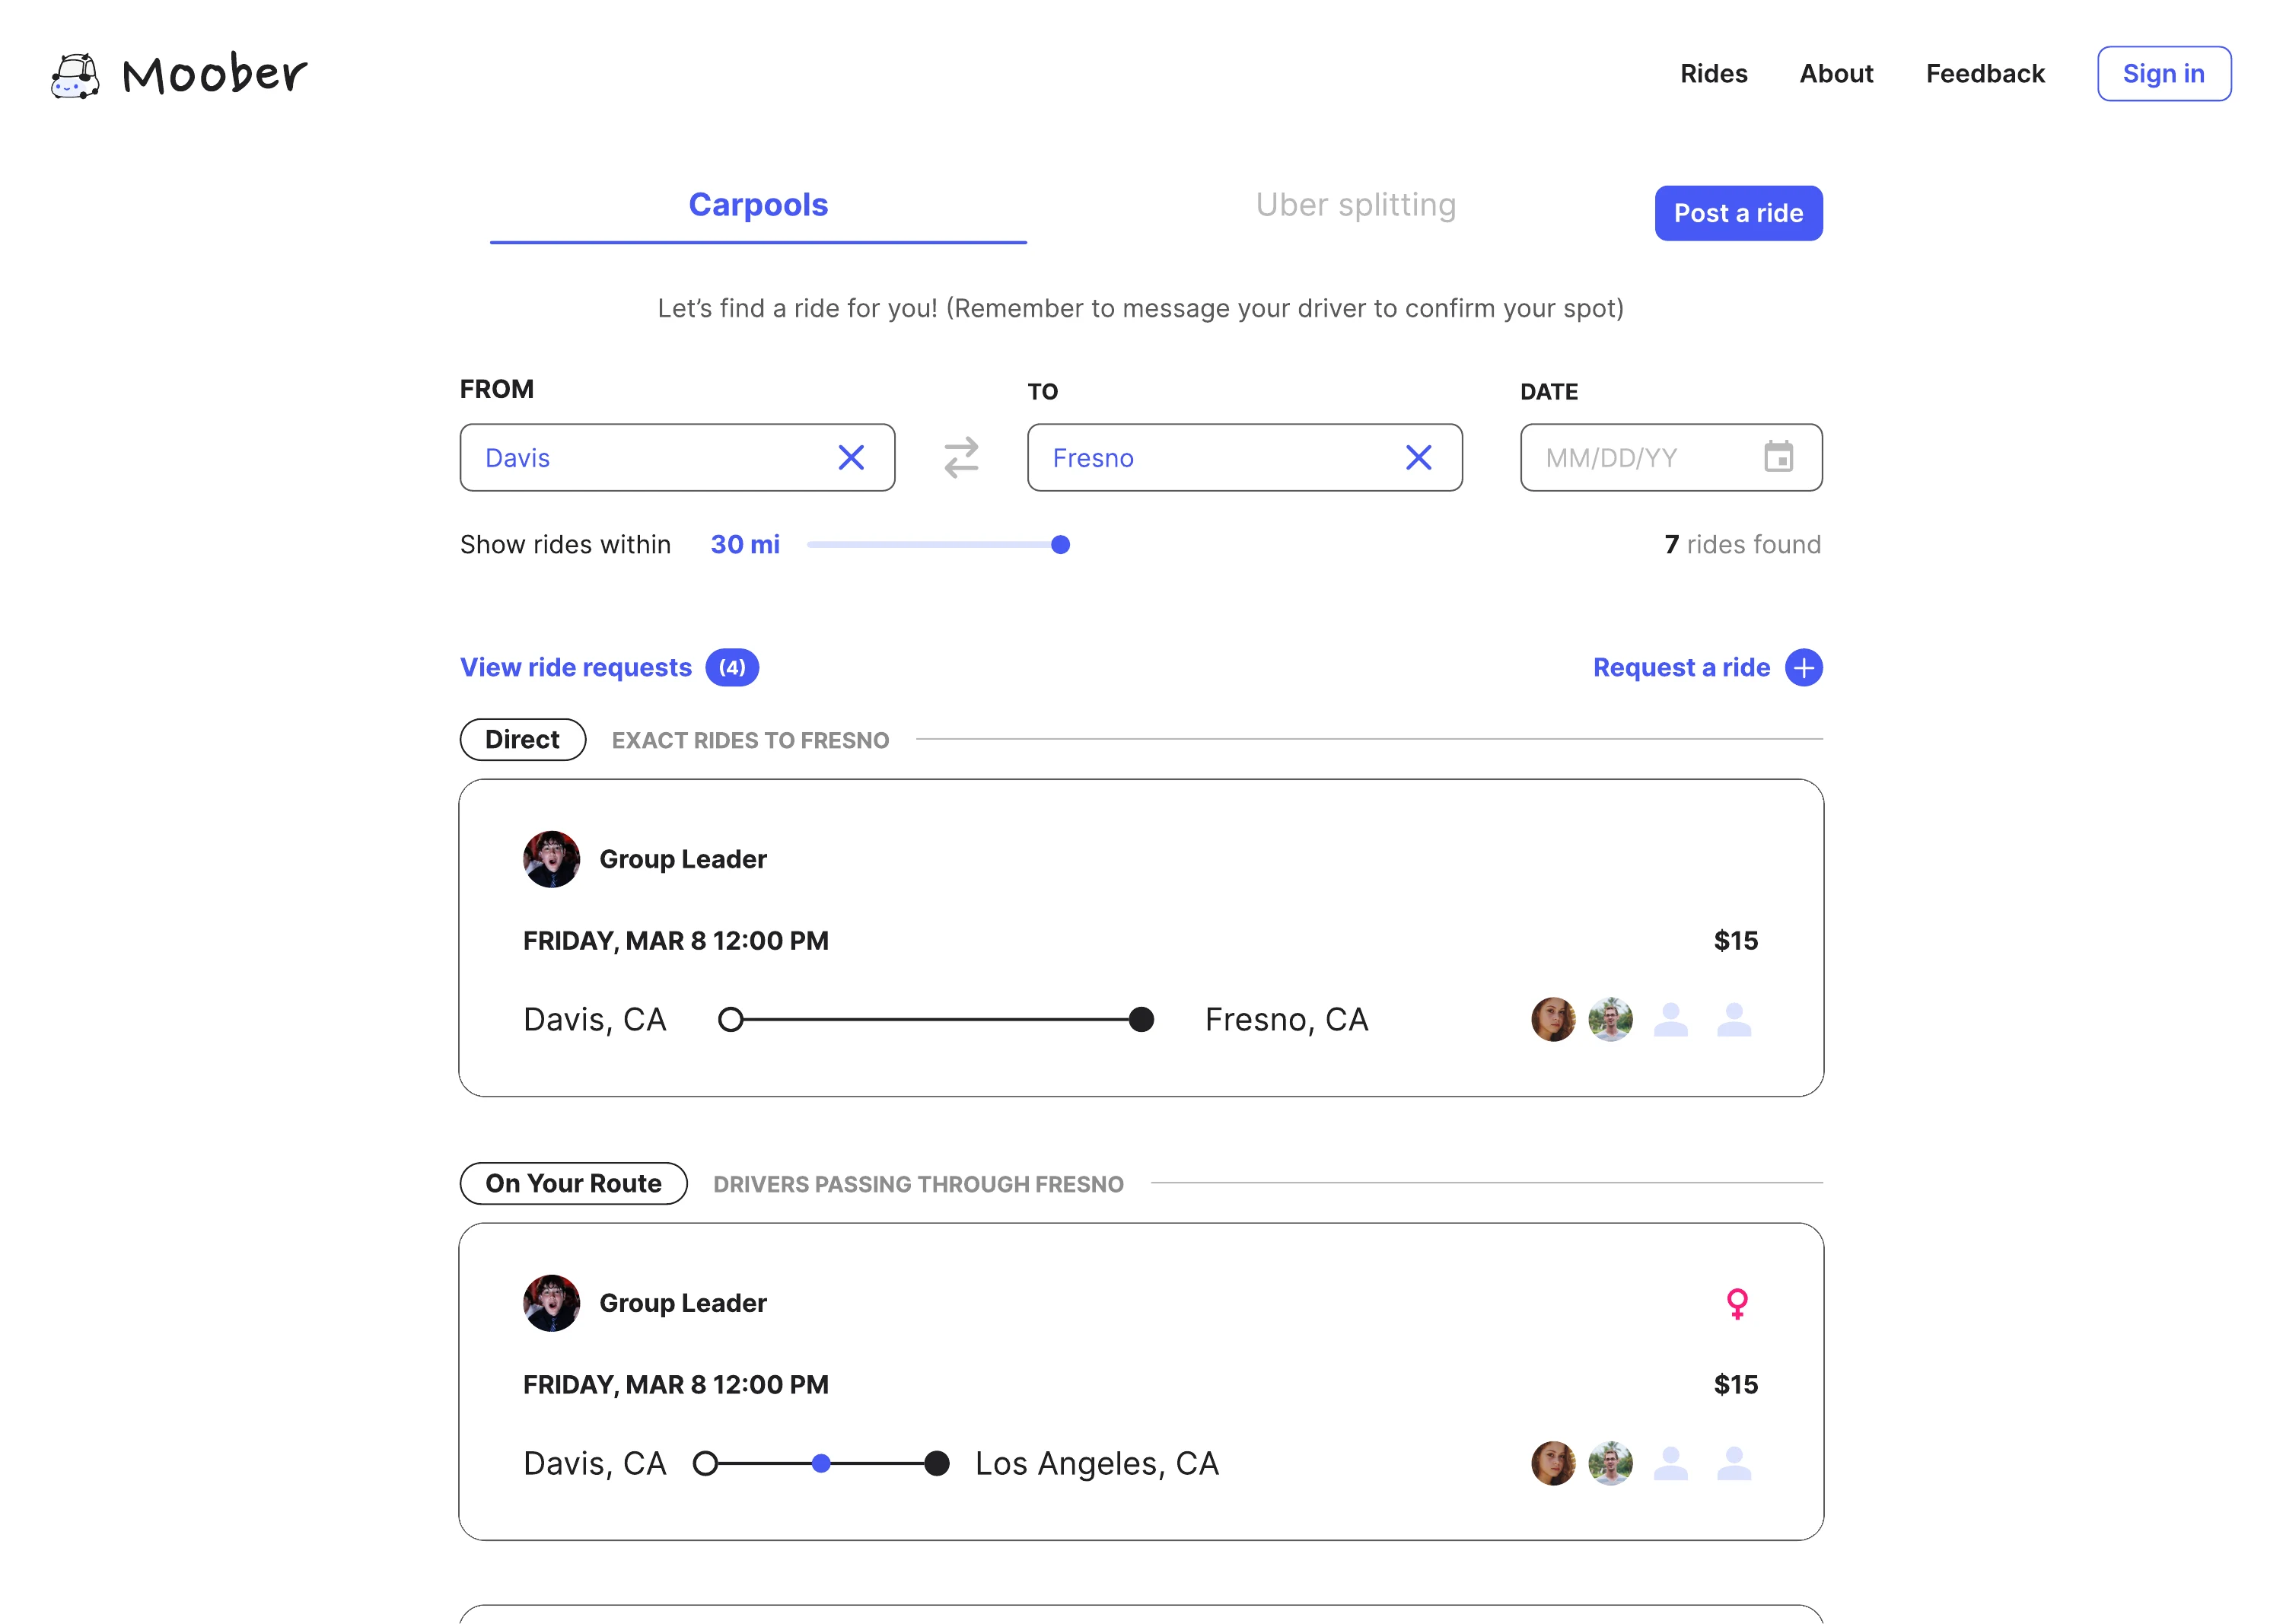This screenshot has height=1624, width=2283.
Task: Open the Rides nav item
Action: coord(1713,74)
